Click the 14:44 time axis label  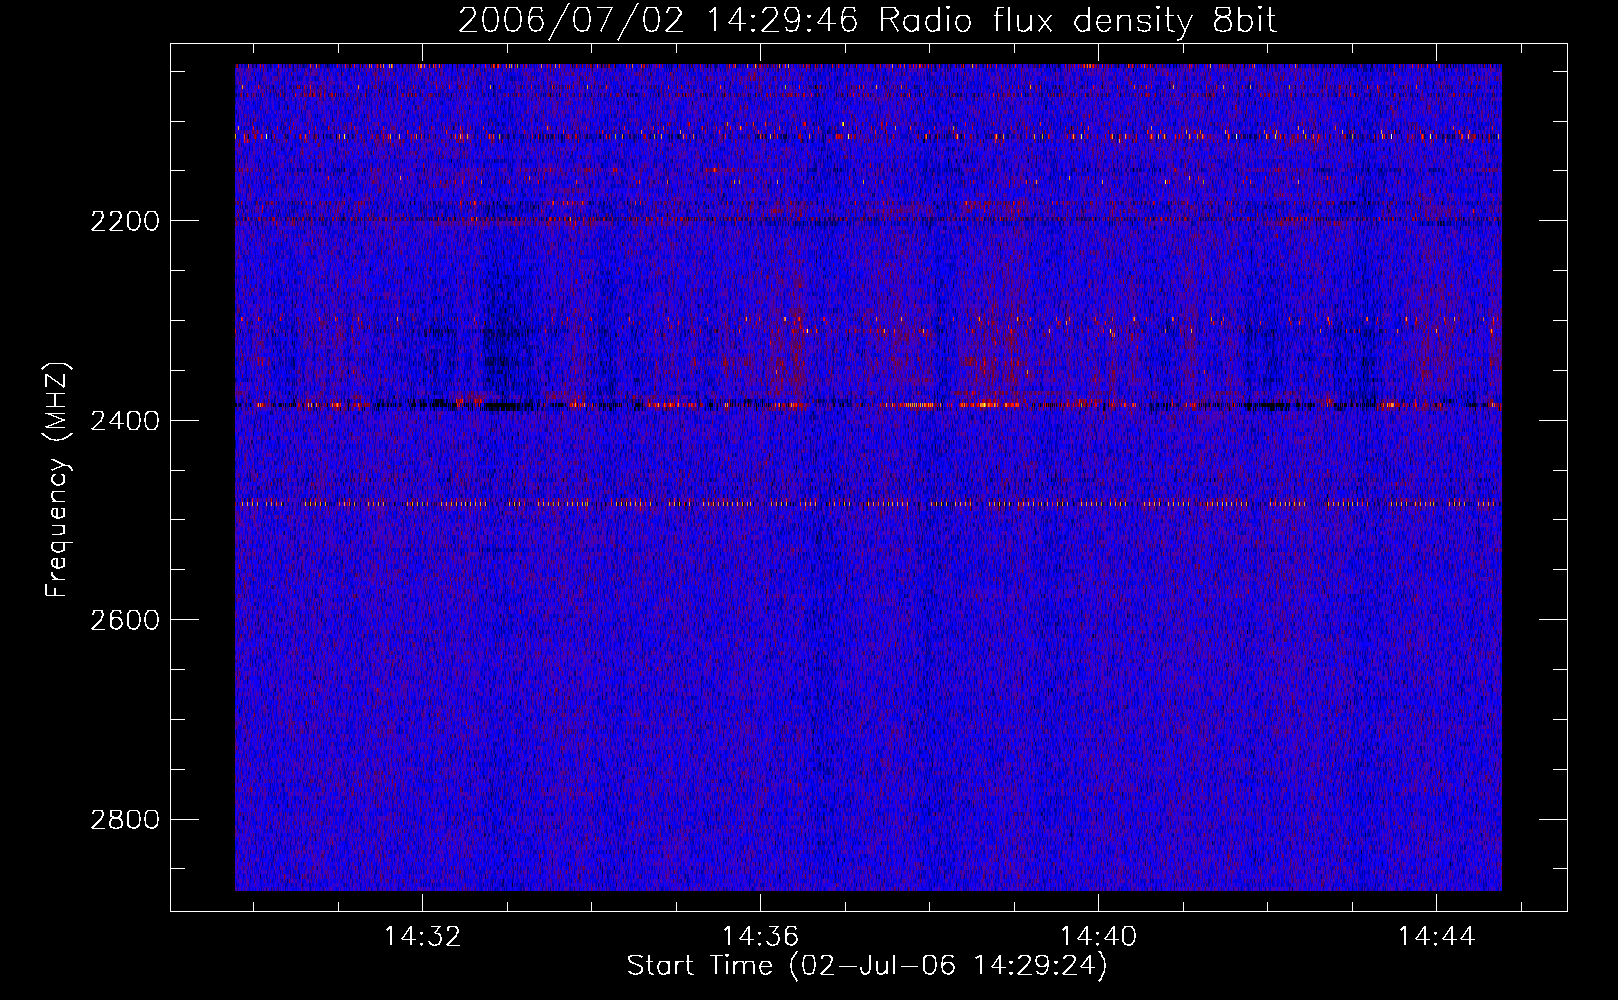tap(1437, 937)
